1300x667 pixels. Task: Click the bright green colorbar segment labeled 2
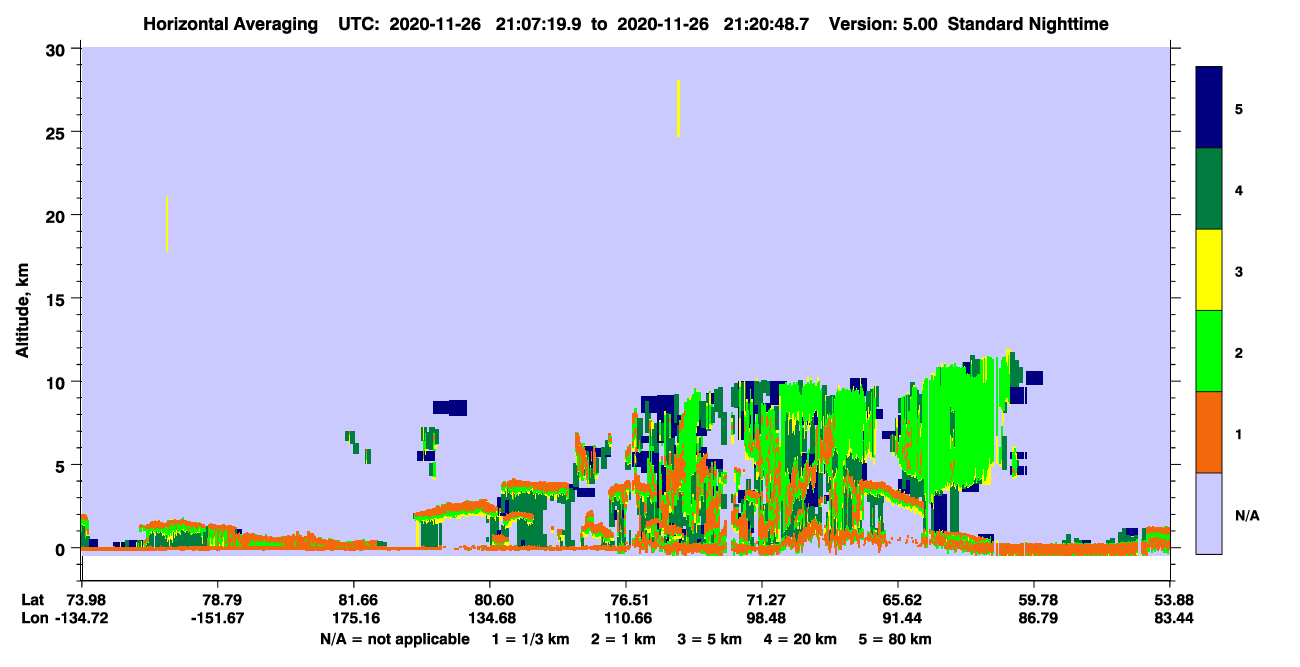point(1209,351)
